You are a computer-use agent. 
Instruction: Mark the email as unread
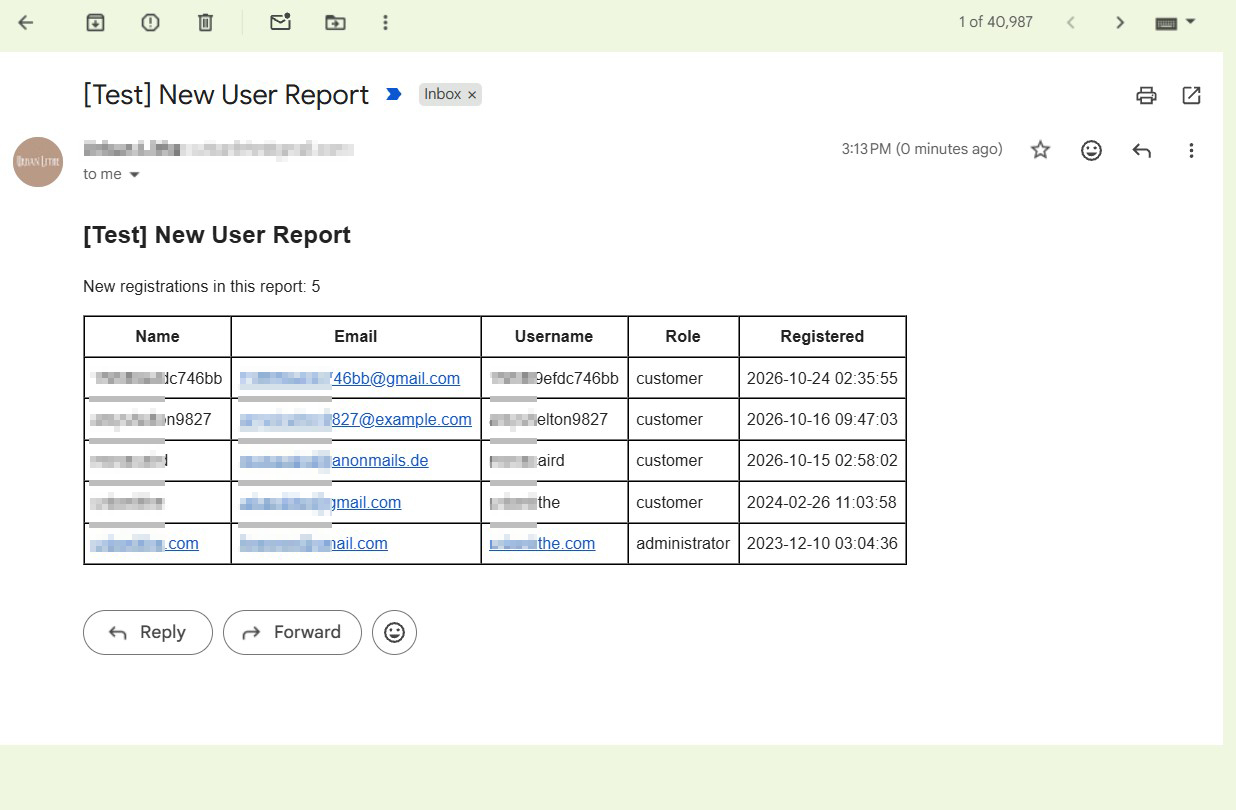[x=280, y=22]
